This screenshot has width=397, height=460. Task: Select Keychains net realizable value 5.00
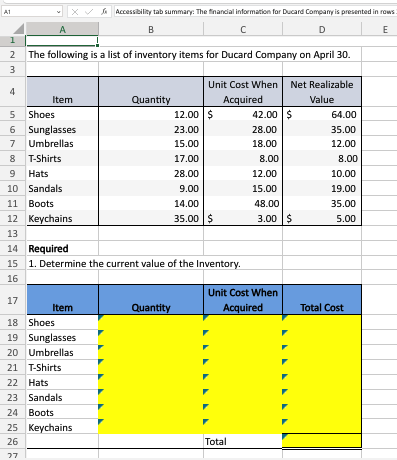(x=322, y=218)
